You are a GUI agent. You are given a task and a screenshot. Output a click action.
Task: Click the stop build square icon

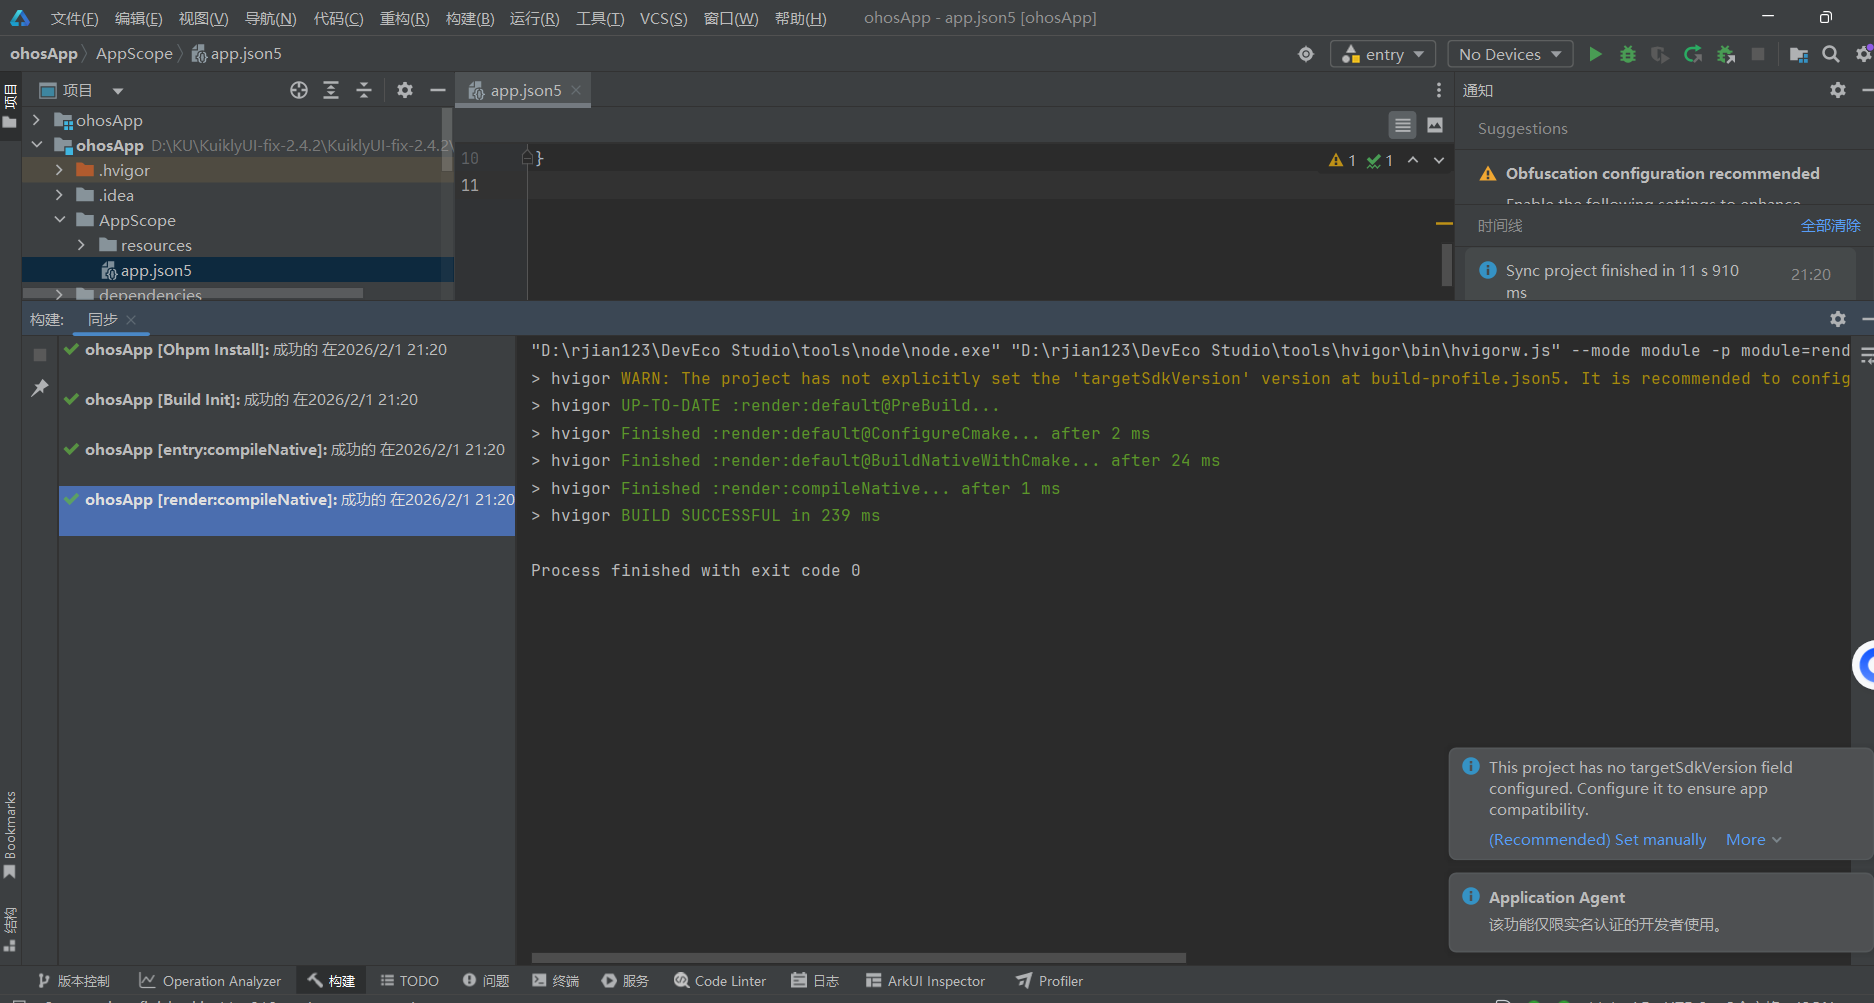tap(40, 355)
